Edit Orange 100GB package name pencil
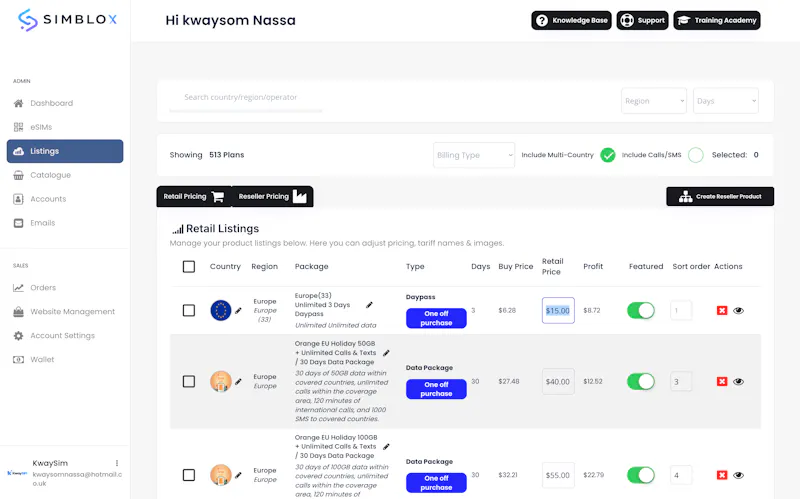This screenshot has width=800, height=499. (x=386, y=446)
